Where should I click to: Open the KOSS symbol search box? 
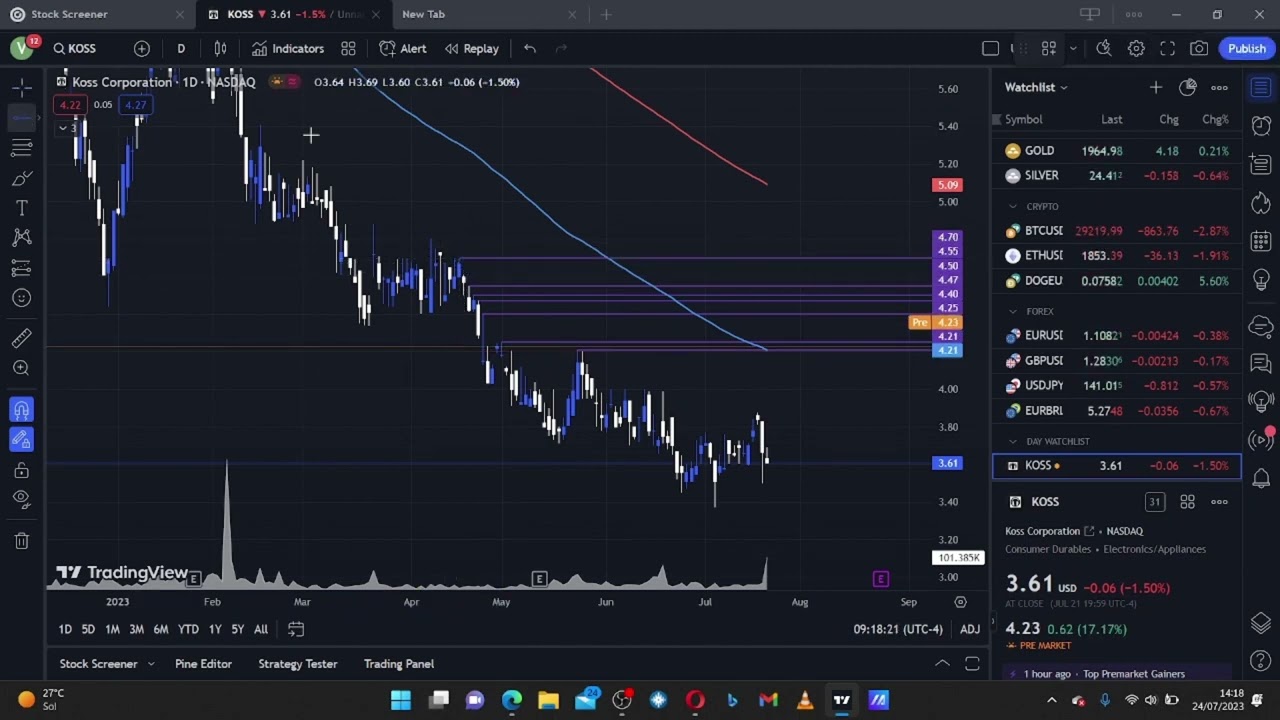75,48
